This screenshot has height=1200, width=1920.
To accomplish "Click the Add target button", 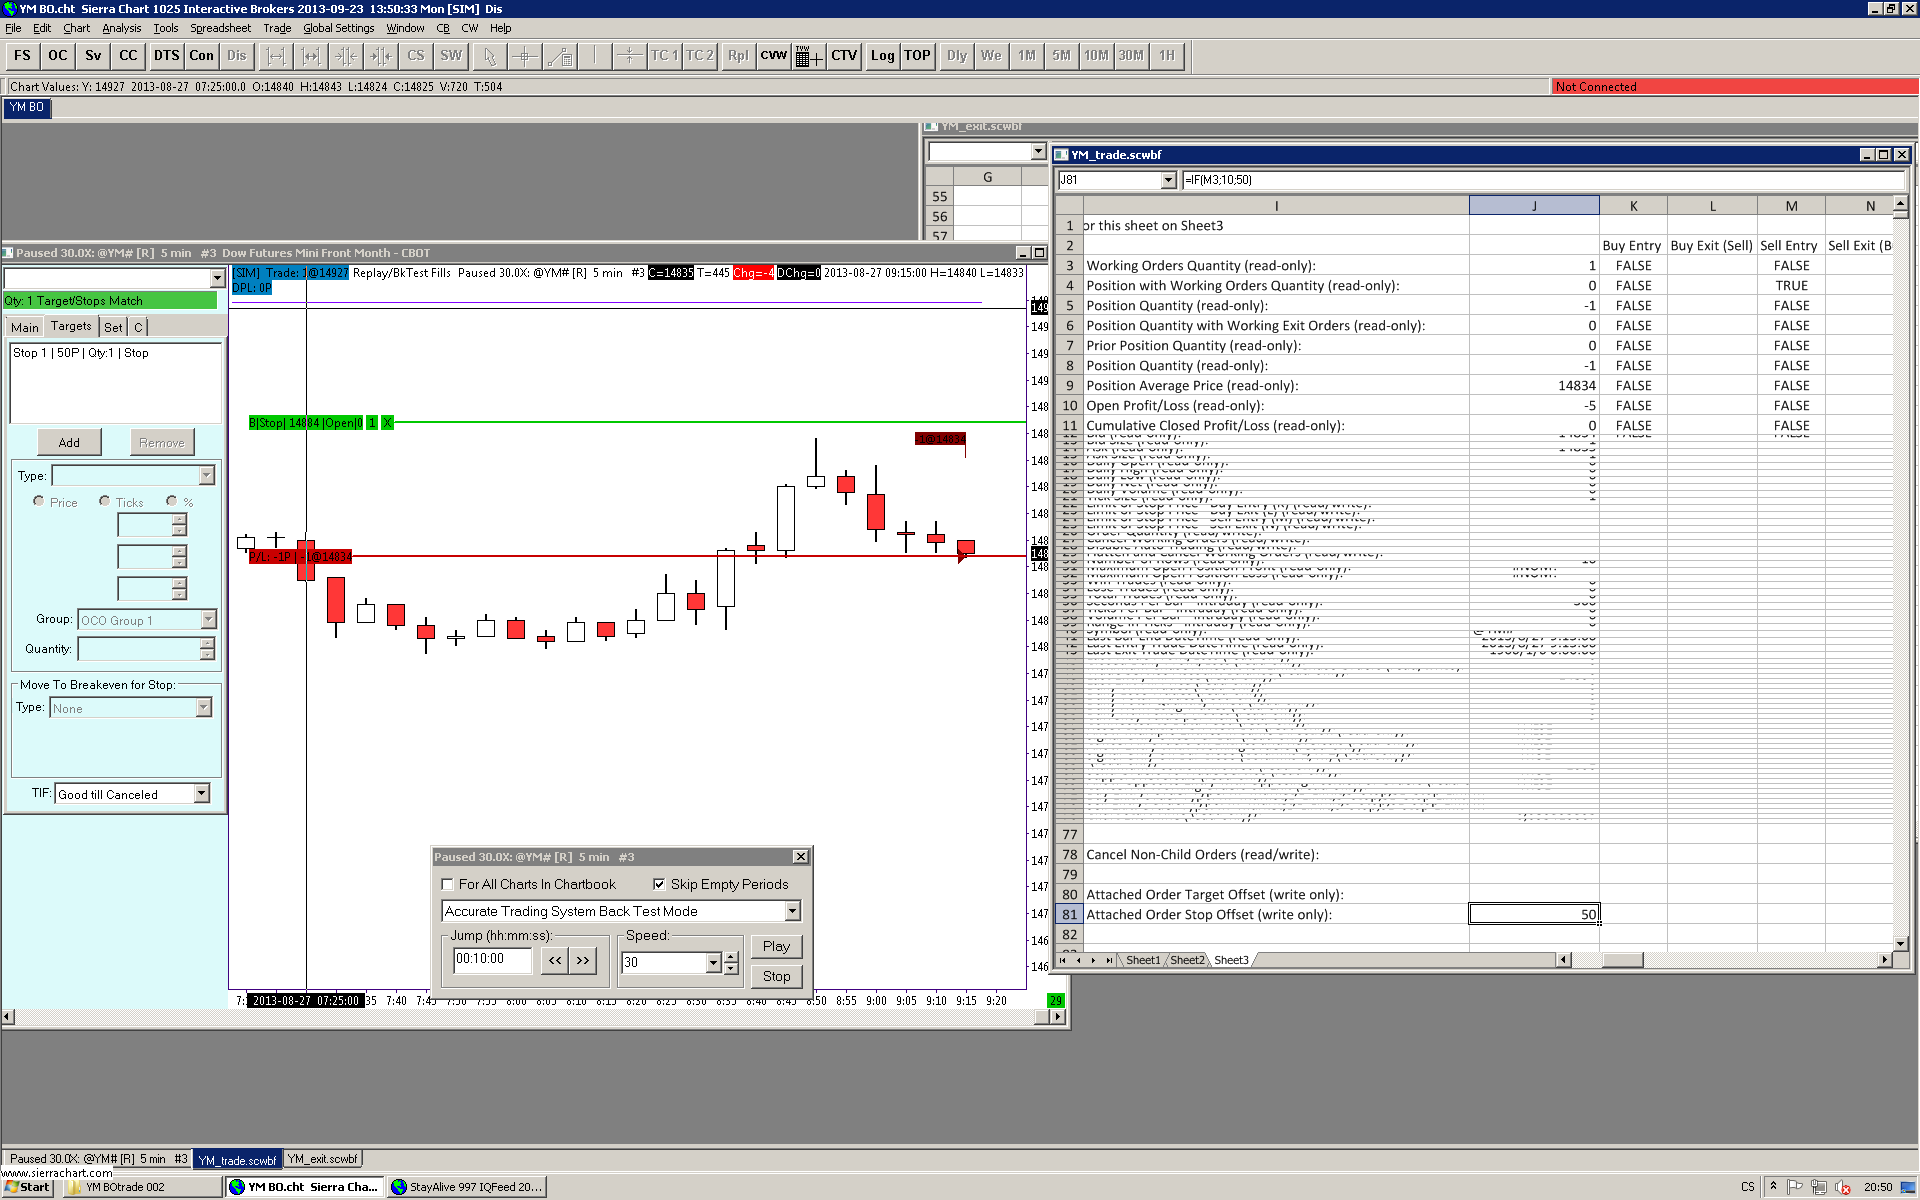I will 69,442.
